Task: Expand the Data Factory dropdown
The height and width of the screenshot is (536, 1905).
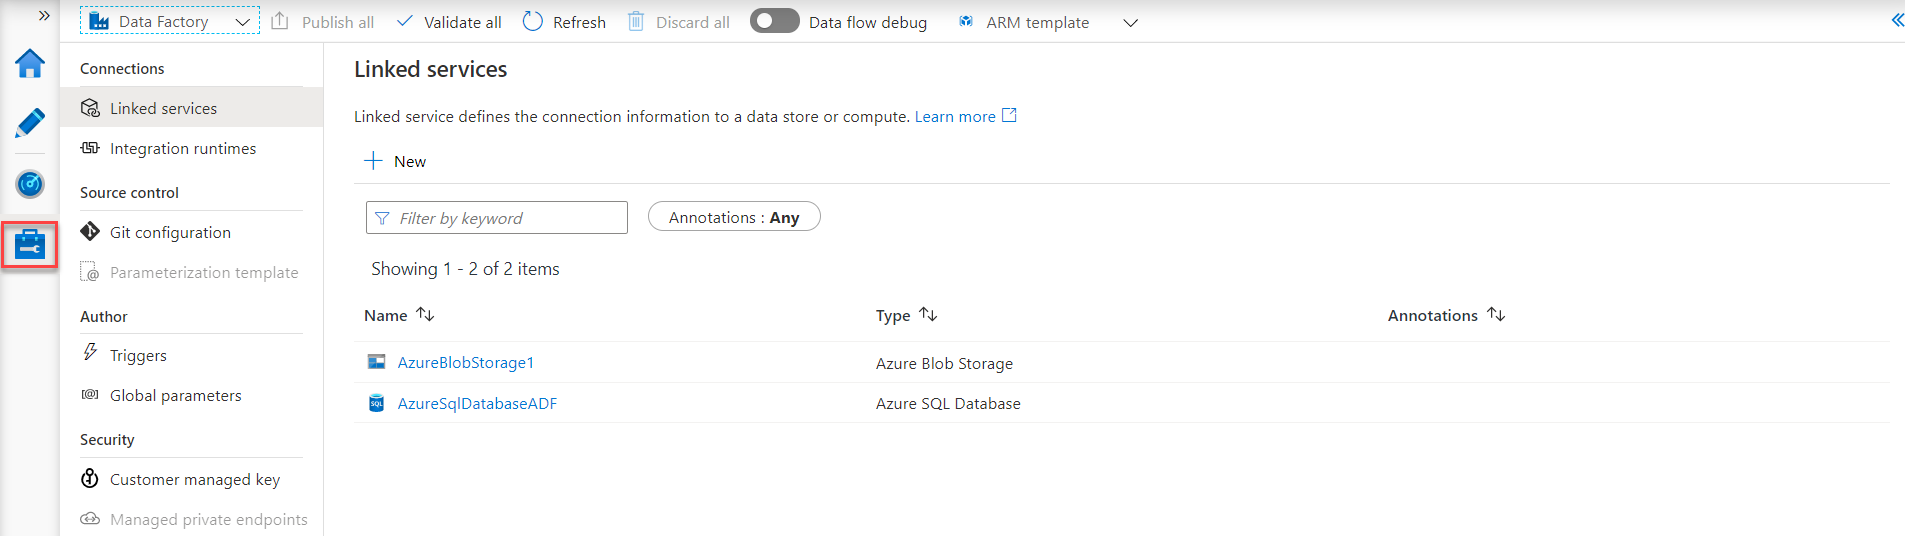Action: 242,22
